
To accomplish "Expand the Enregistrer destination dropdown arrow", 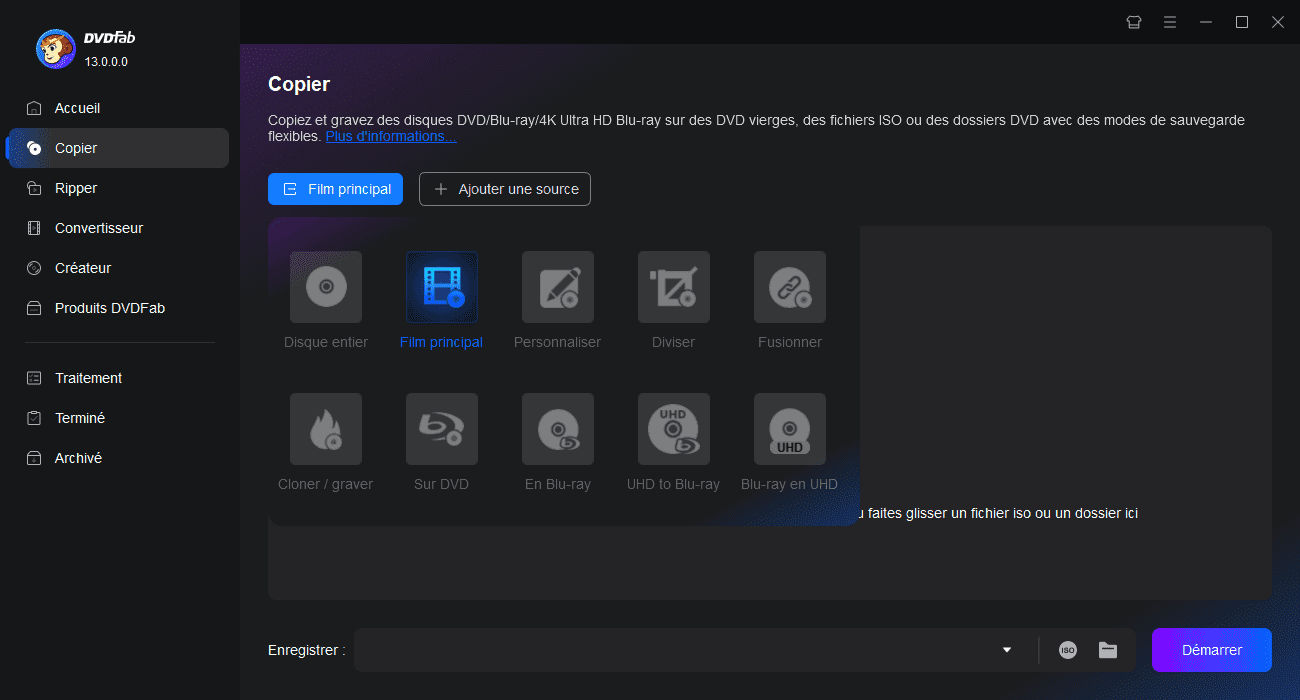I will coord(1007,650).
